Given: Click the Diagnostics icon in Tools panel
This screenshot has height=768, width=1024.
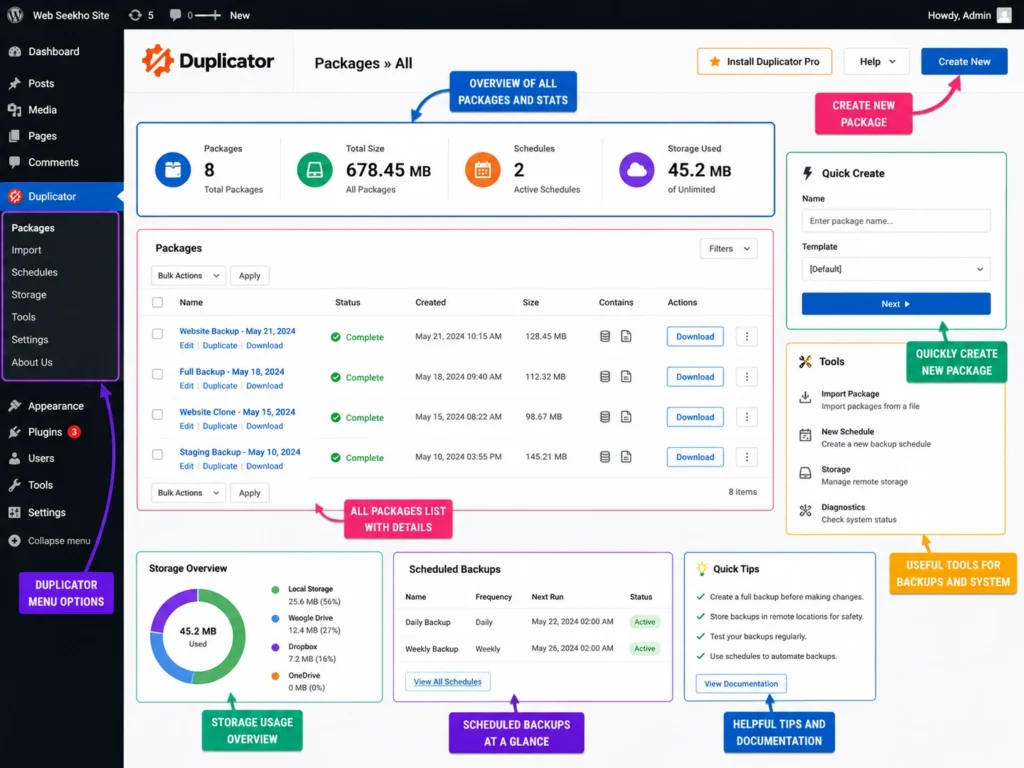Looking at the screenshot, I should click(x=805, y=511).
